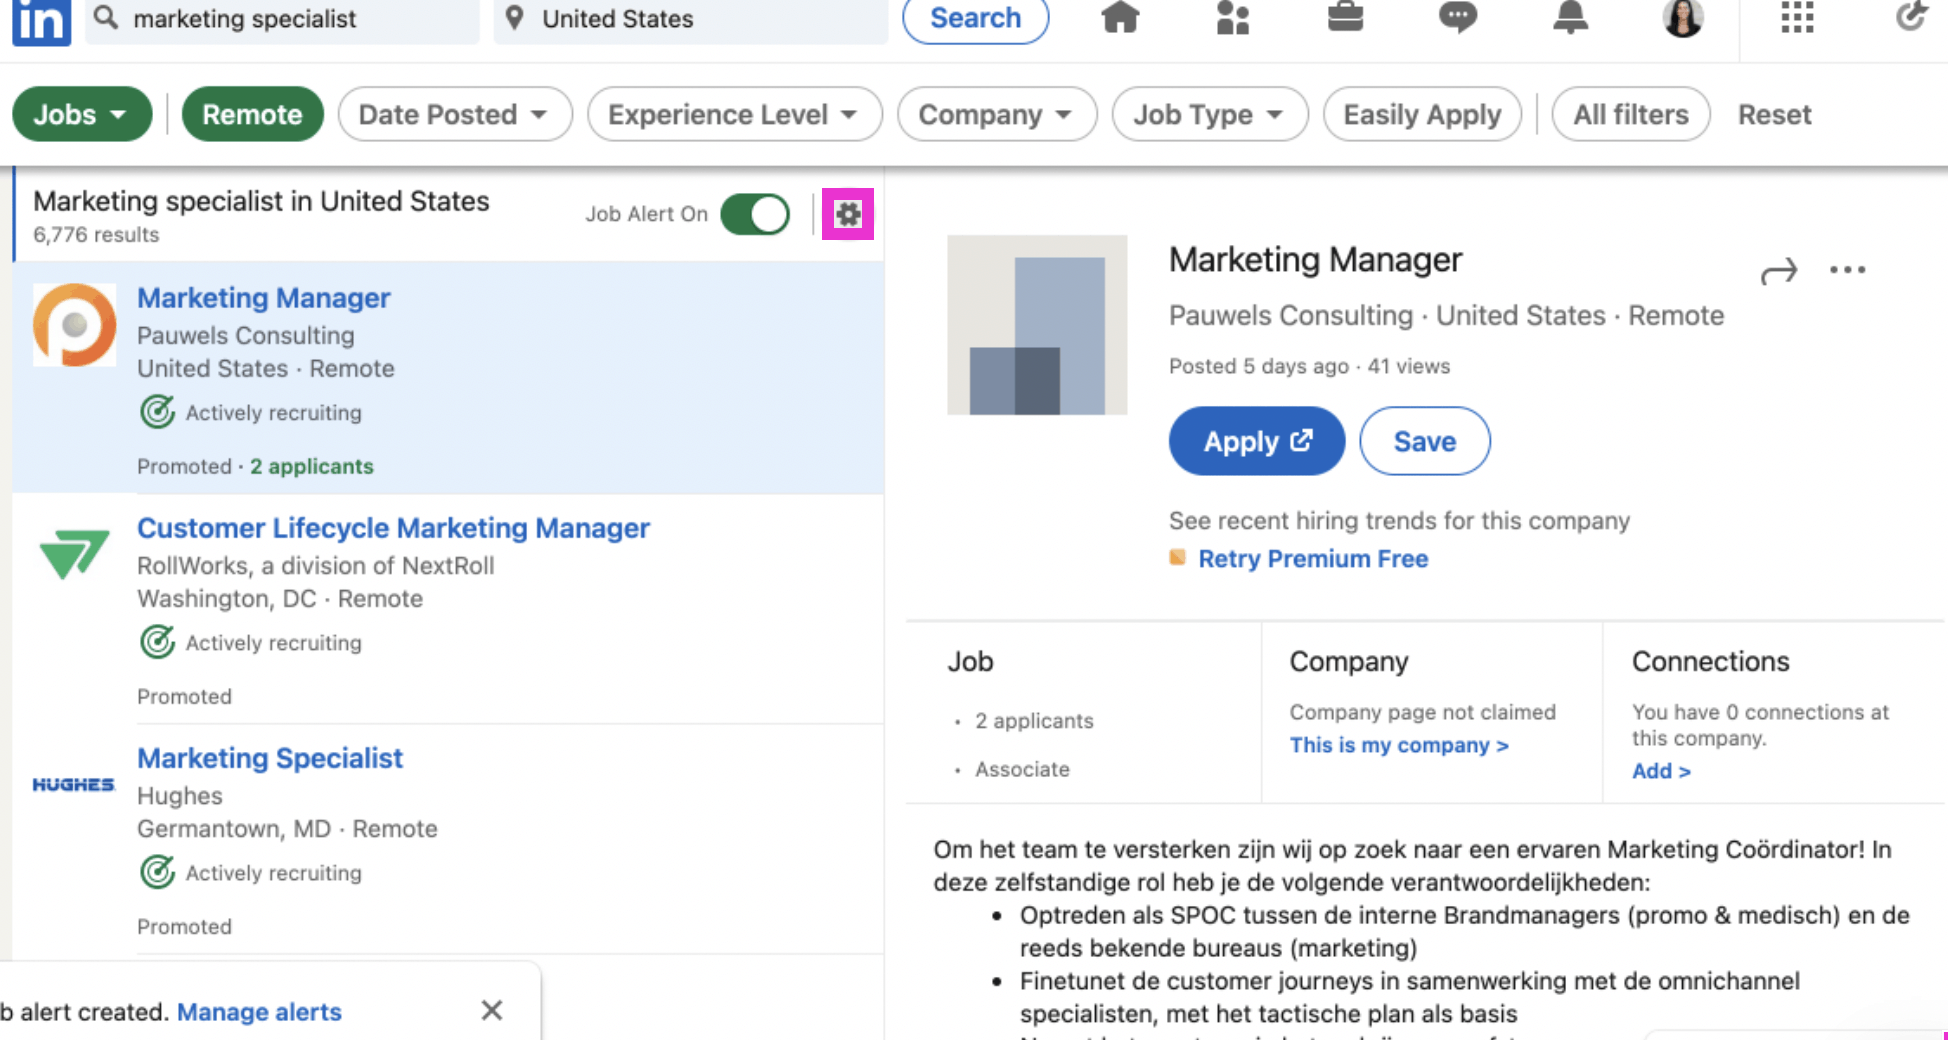
Task: Turn off the Job Alert toggle
Action: click(755, 214)
